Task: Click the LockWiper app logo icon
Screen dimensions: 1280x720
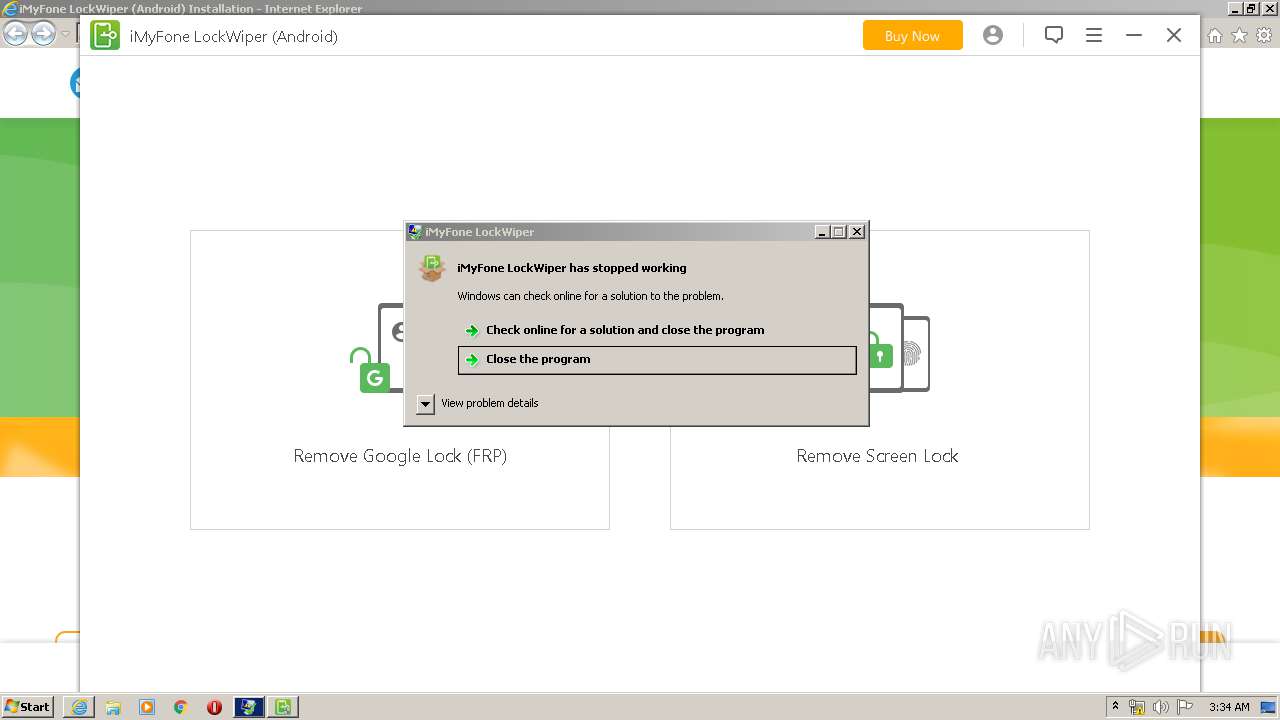Action: [x=105, y=36]
